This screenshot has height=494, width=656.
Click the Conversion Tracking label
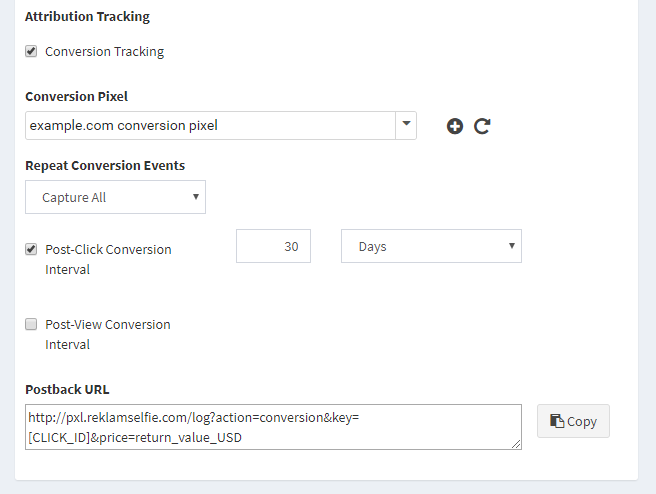click(x=105, y=51)
